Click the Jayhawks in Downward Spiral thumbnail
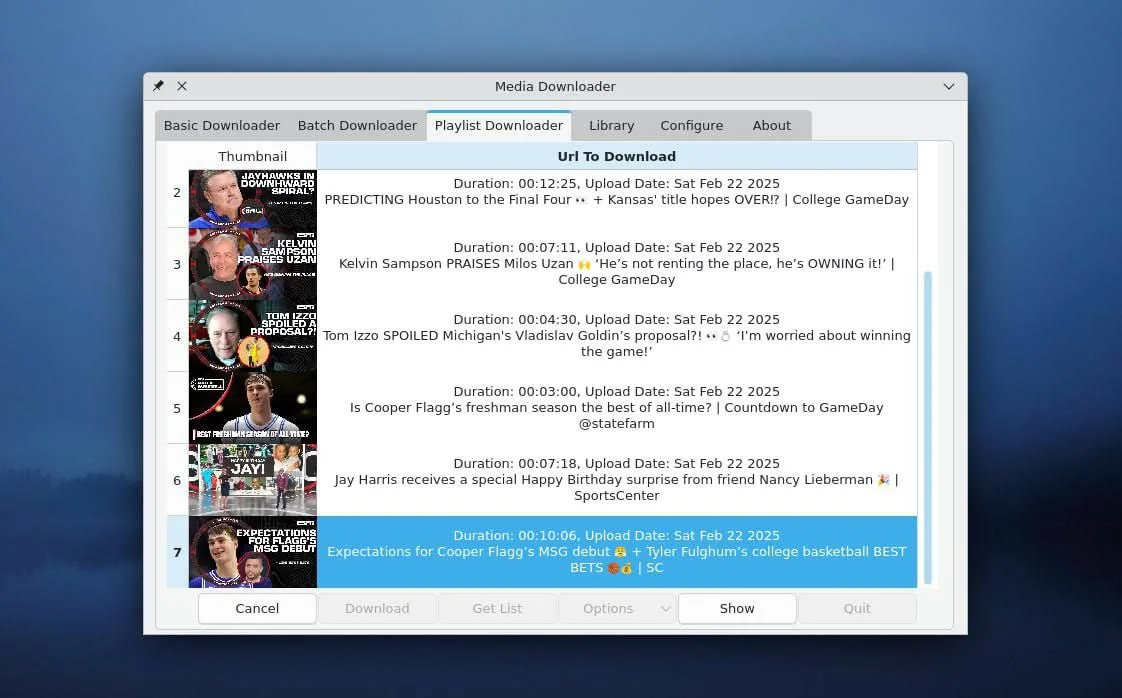The image size is (1122, 698). tap(252, 198)
